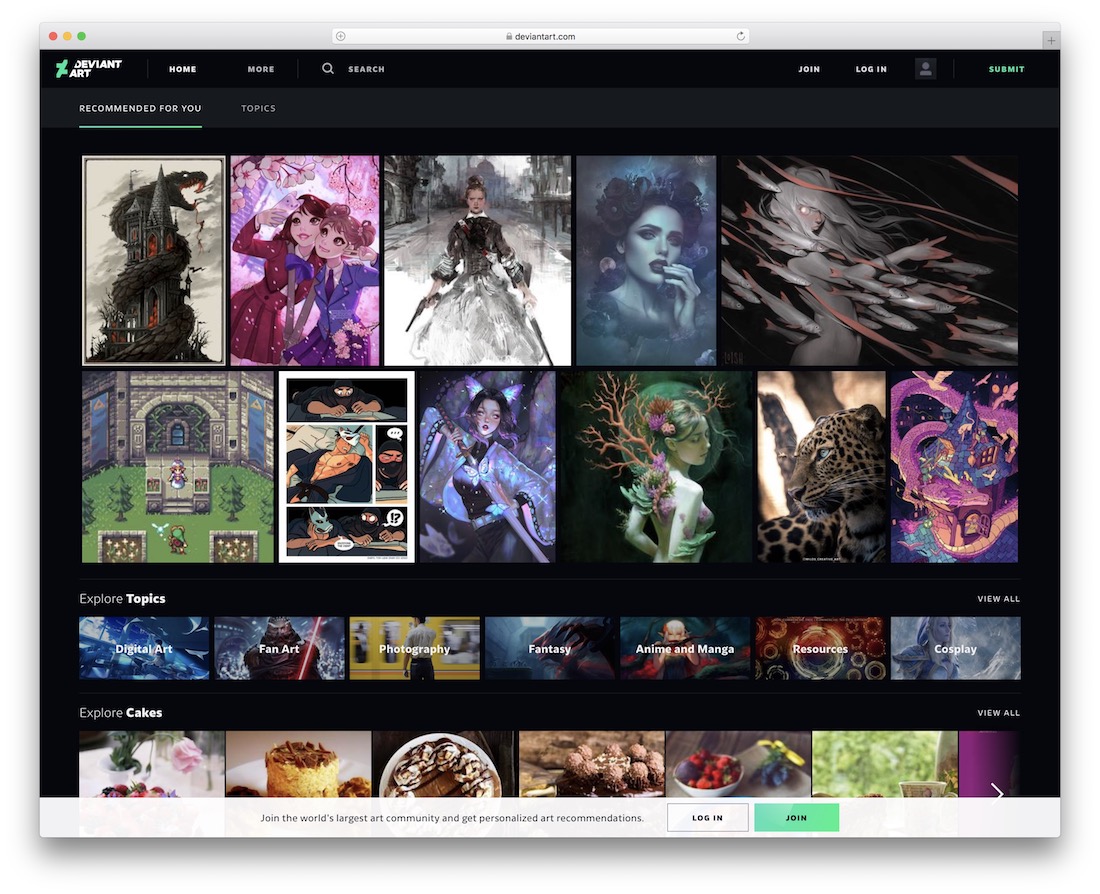
Task: Select the Recommended For You tab
Action: (x=140, y=108)
